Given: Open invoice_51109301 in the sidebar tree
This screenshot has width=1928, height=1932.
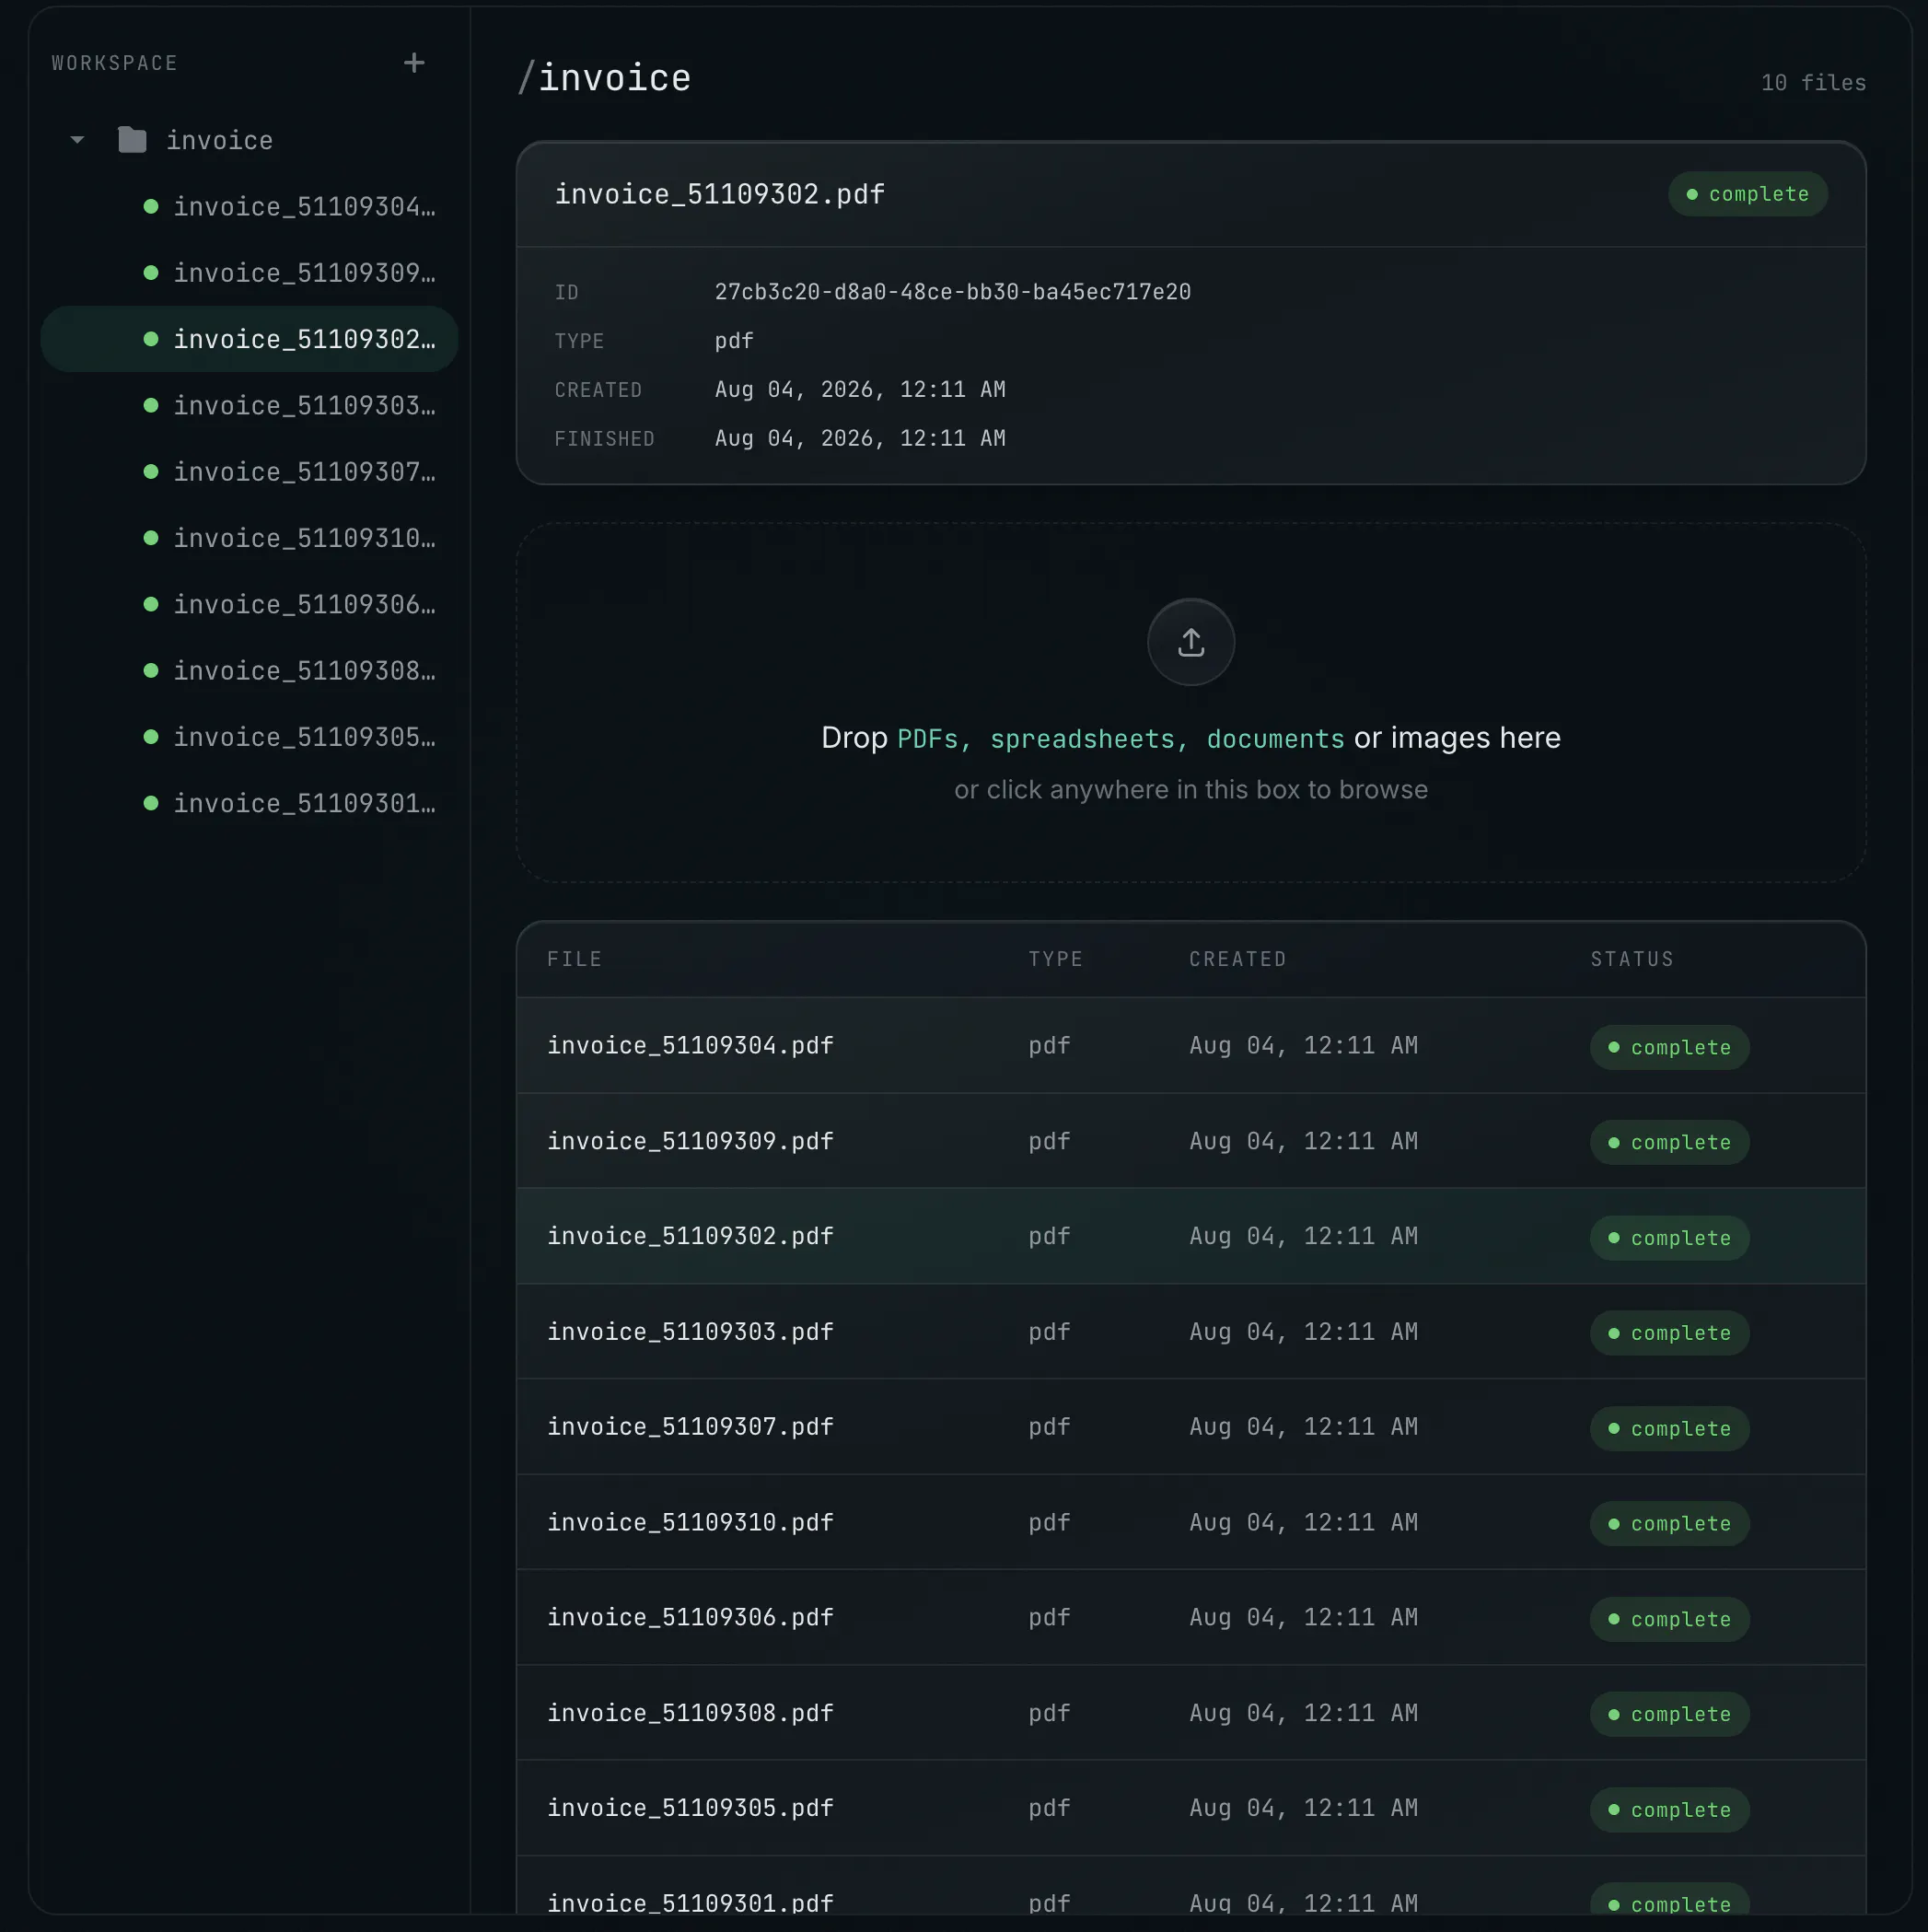Looking at the screenshot, I should click(249, 803).
